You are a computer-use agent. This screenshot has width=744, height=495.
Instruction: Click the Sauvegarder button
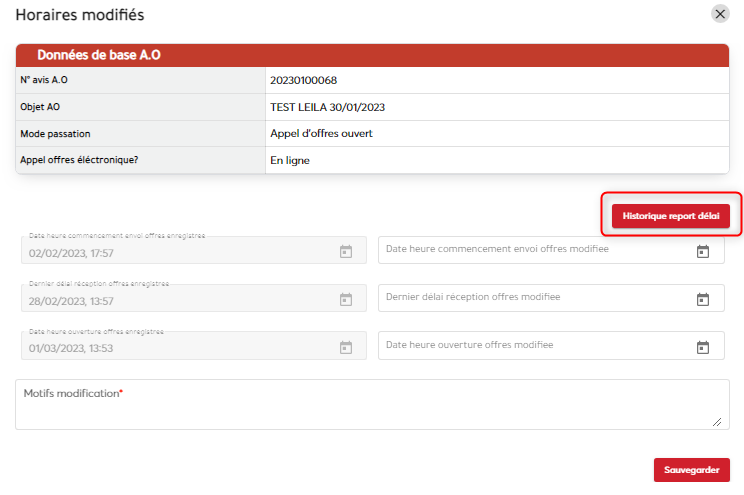[x=691, y=470]
